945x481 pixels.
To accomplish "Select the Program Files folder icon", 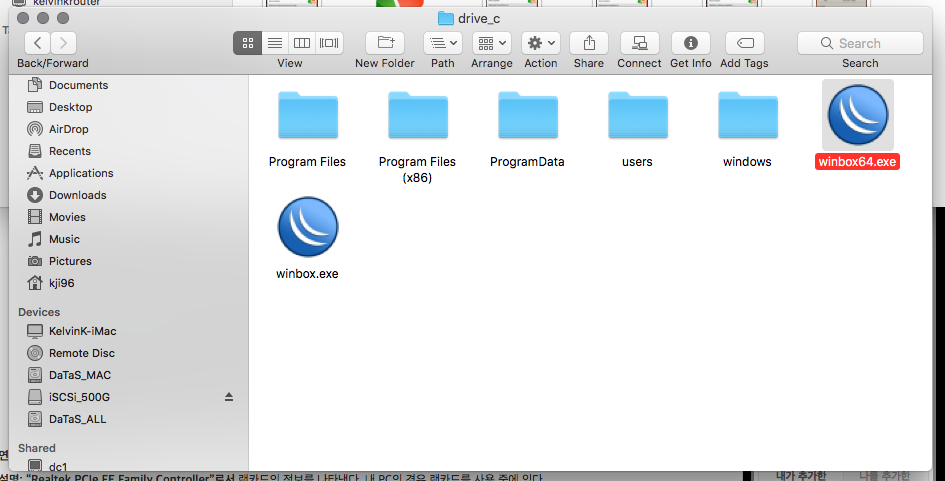I will [x=308, y=115].
